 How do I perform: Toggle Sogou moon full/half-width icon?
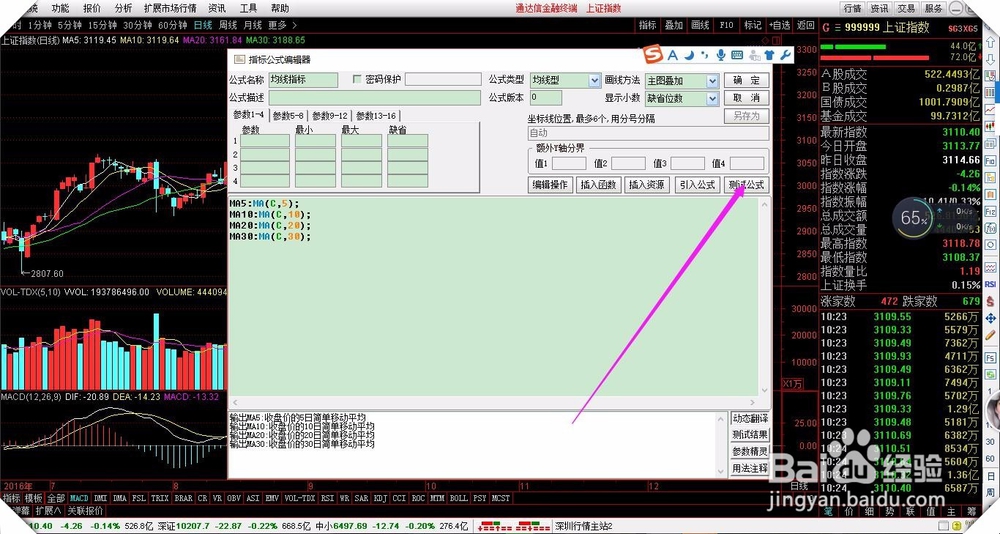(x=689, y=56)
